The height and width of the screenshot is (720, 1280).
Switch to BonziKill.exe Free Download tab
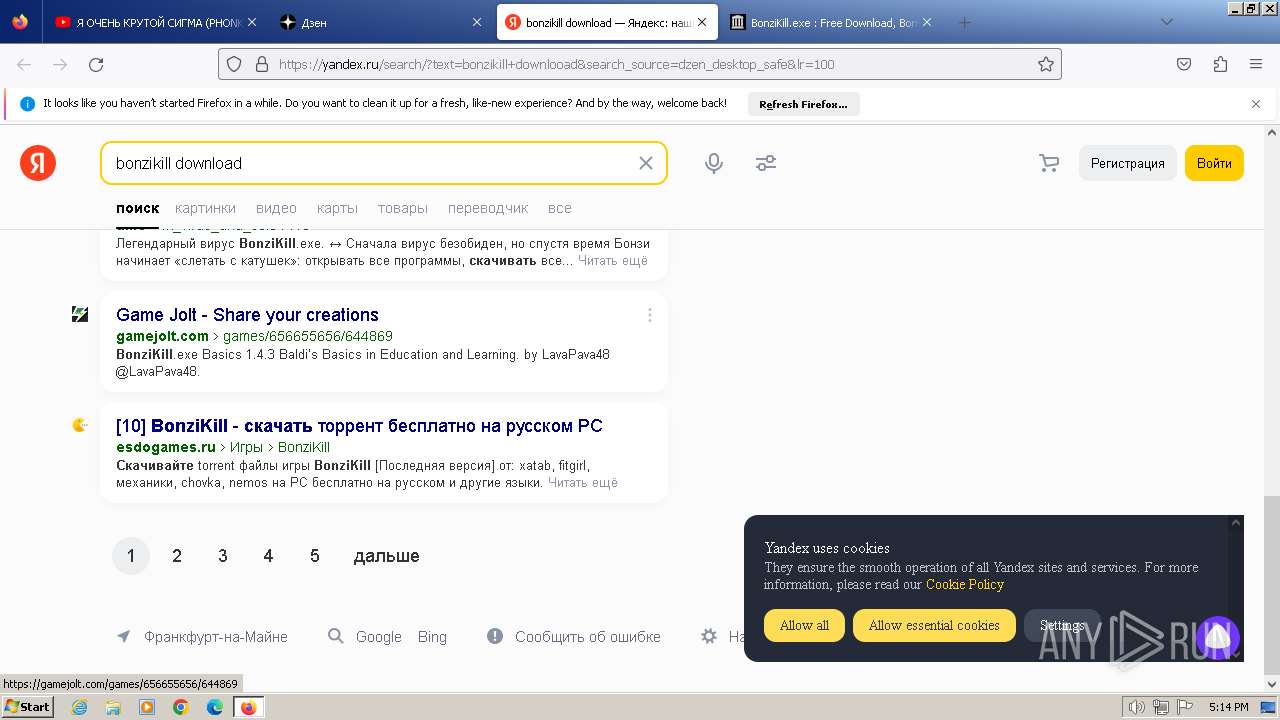[x=833, y=22]
